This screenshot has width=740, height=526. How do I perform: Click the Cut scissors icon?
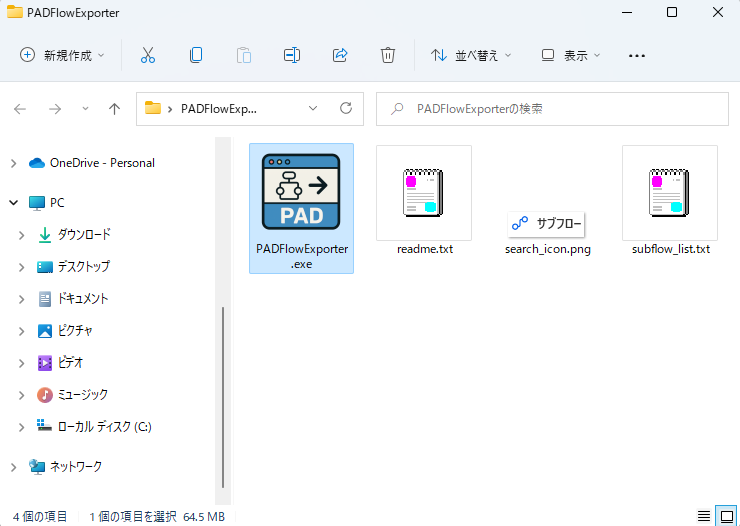(148, 55)
